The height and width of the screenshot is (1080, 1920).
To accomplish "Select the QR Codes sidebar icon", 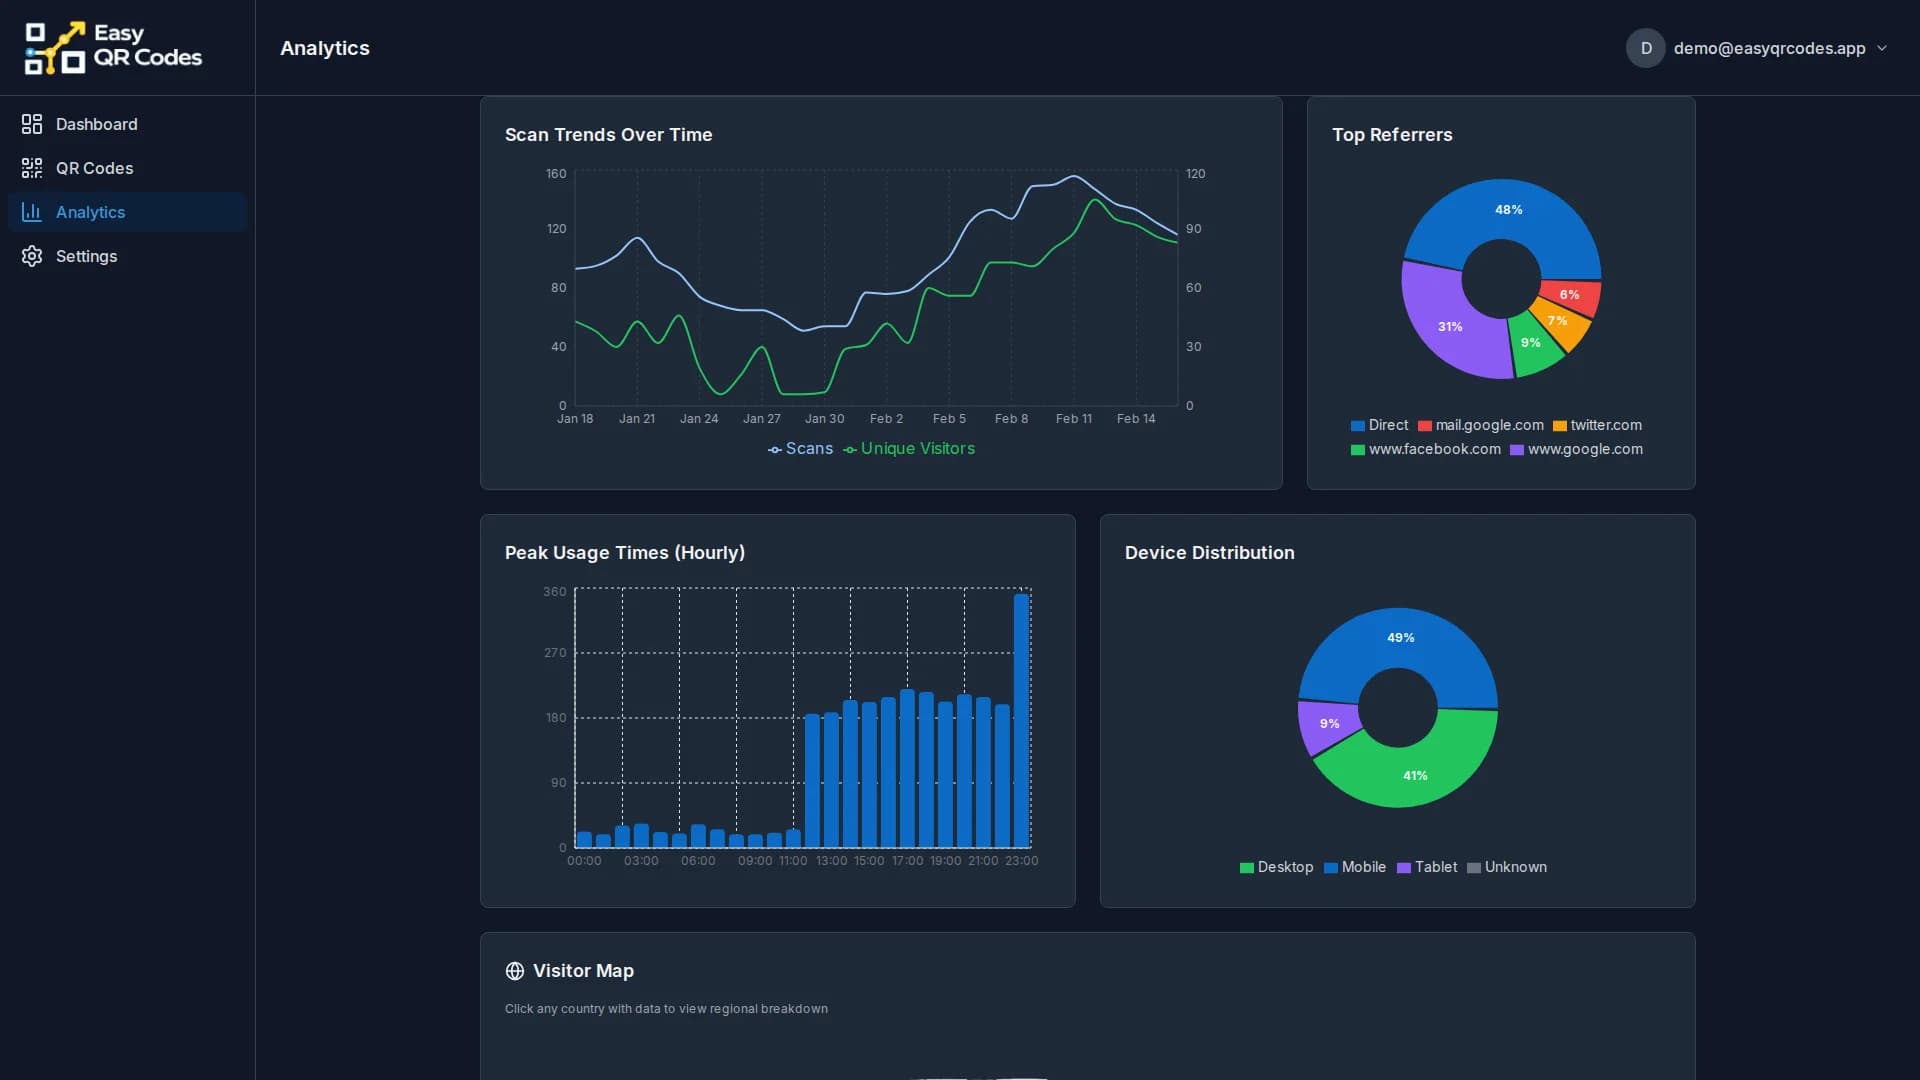I will tap(32, 168).
